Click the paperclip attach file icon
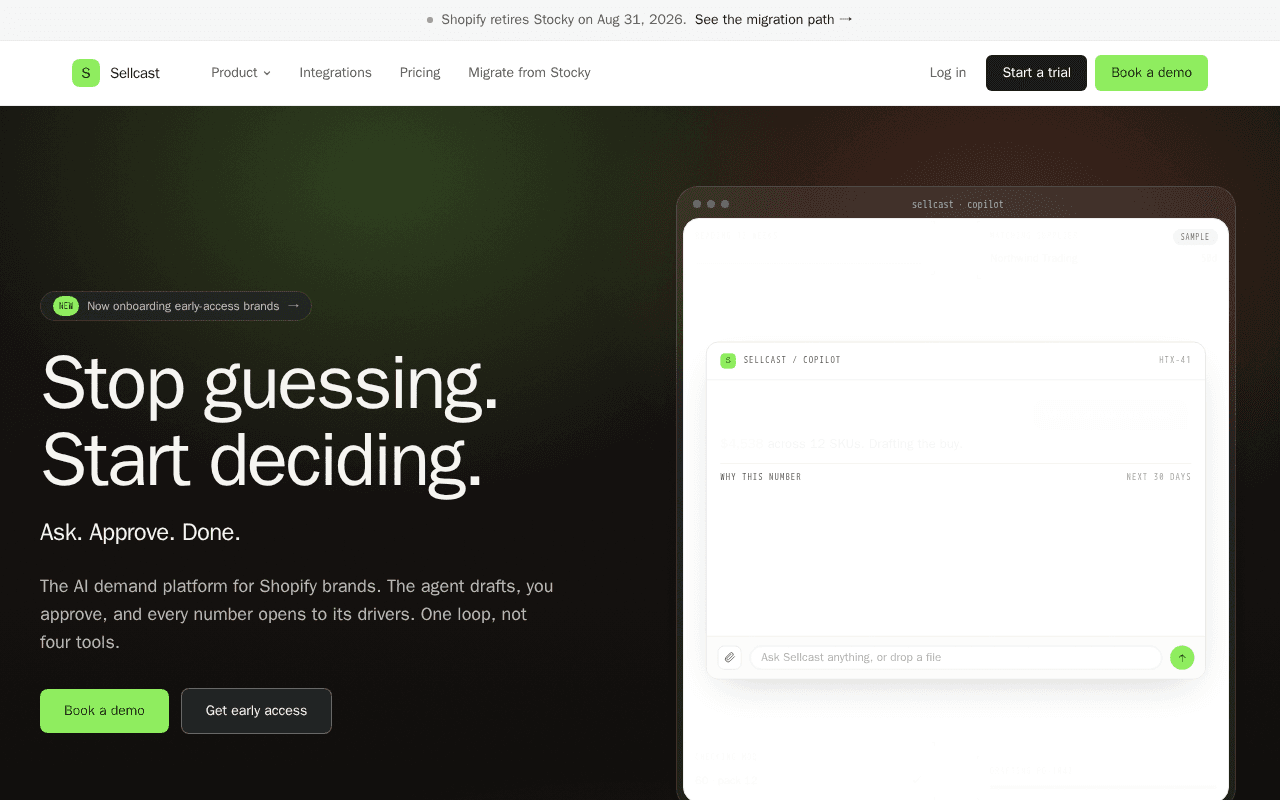The image size is (1280, 800). coord(730,657)
